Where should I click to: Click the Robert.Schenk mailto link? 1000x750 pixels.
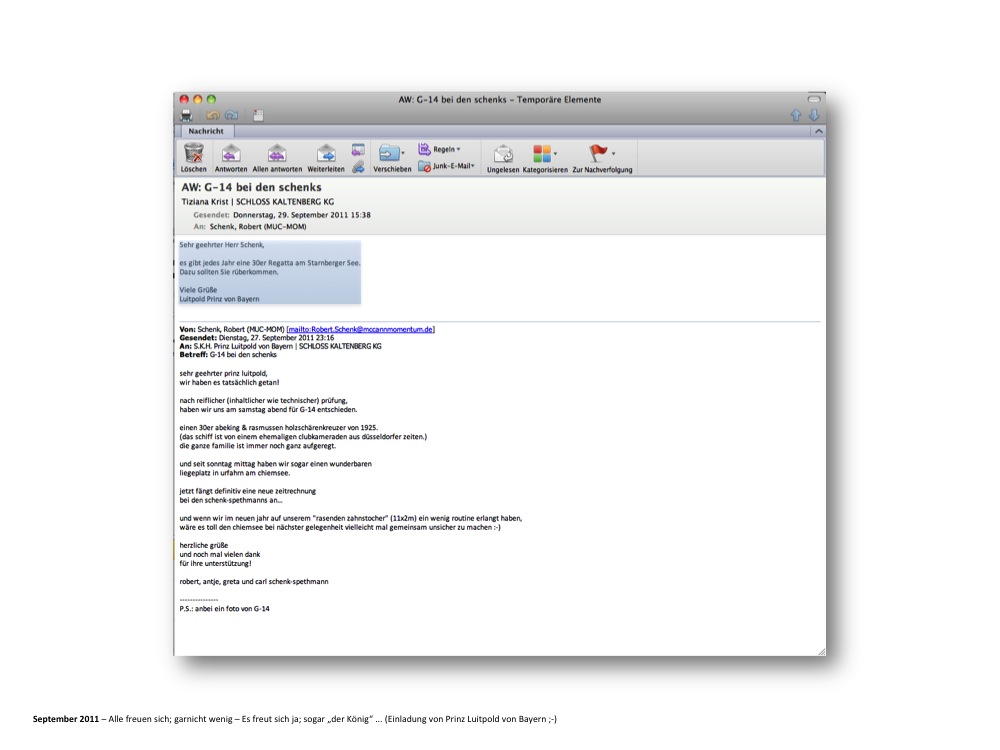[x=361, y=329]
